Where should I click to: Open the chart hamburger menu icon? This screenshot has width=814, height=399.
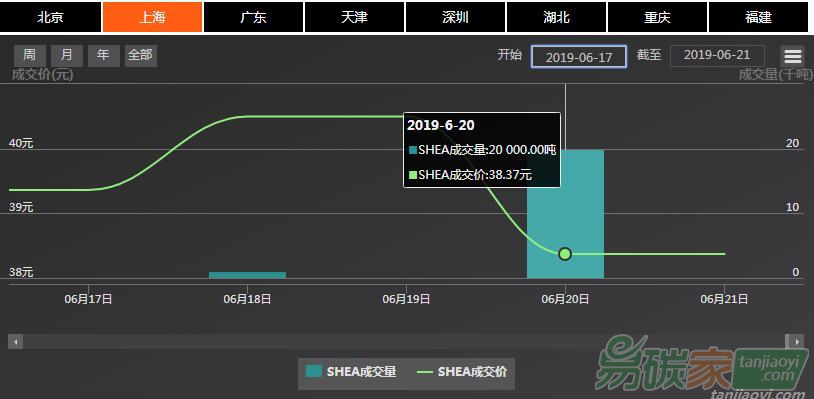tap(793, 57)
